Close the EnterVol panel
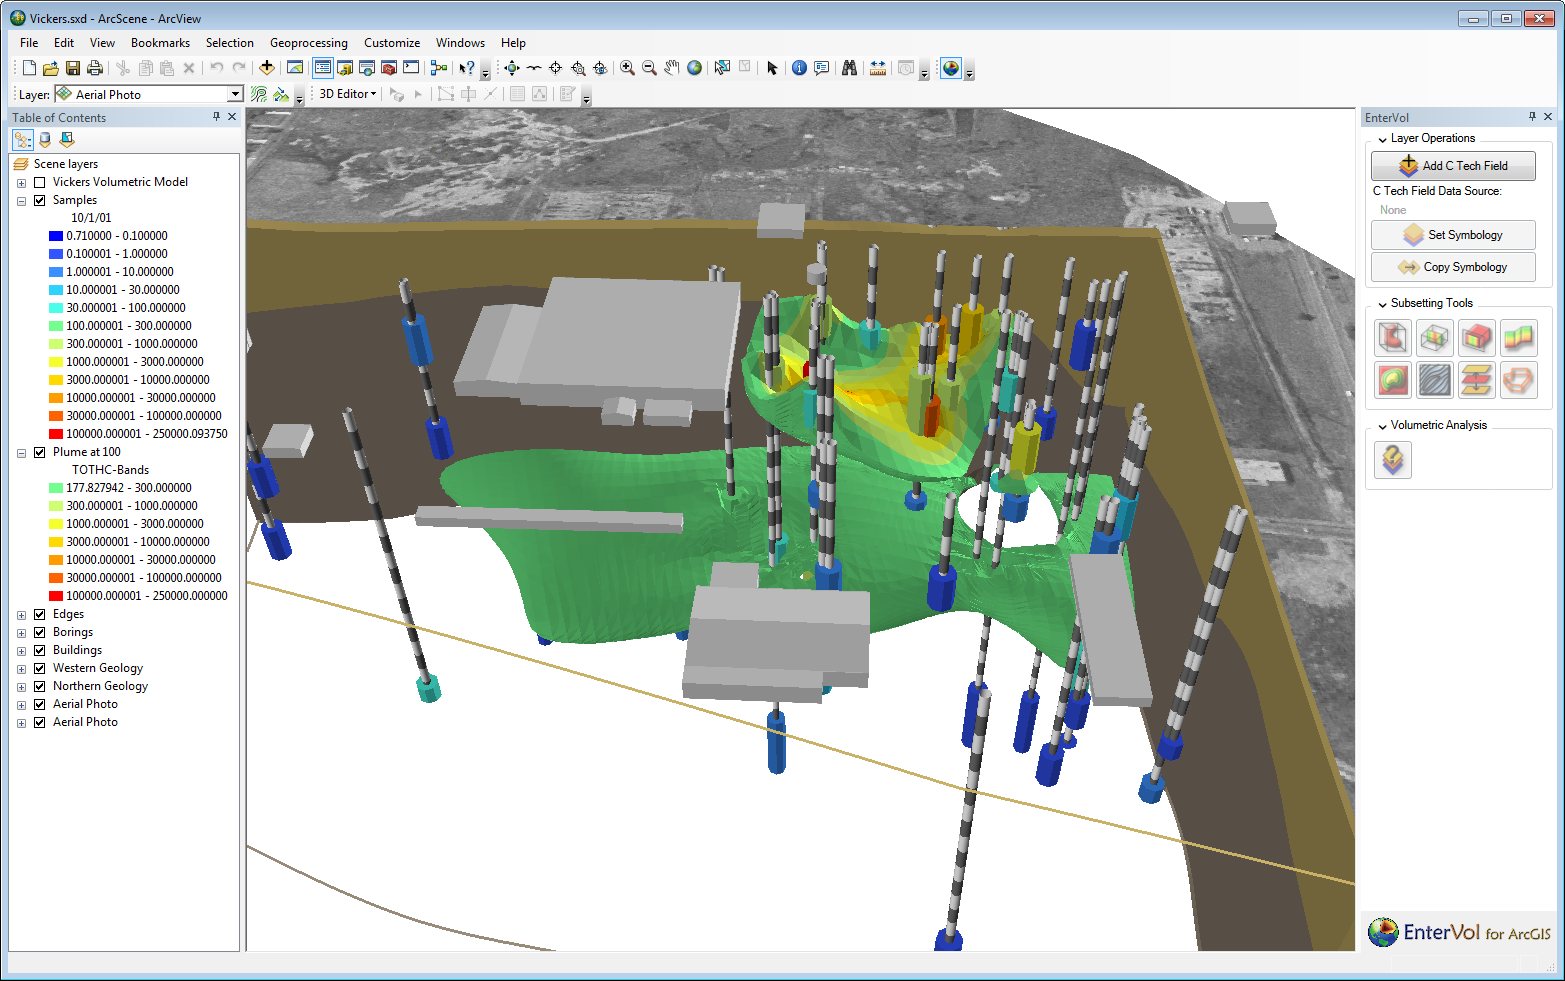Screen dimensions: 1565x981 pos(1548,117)
